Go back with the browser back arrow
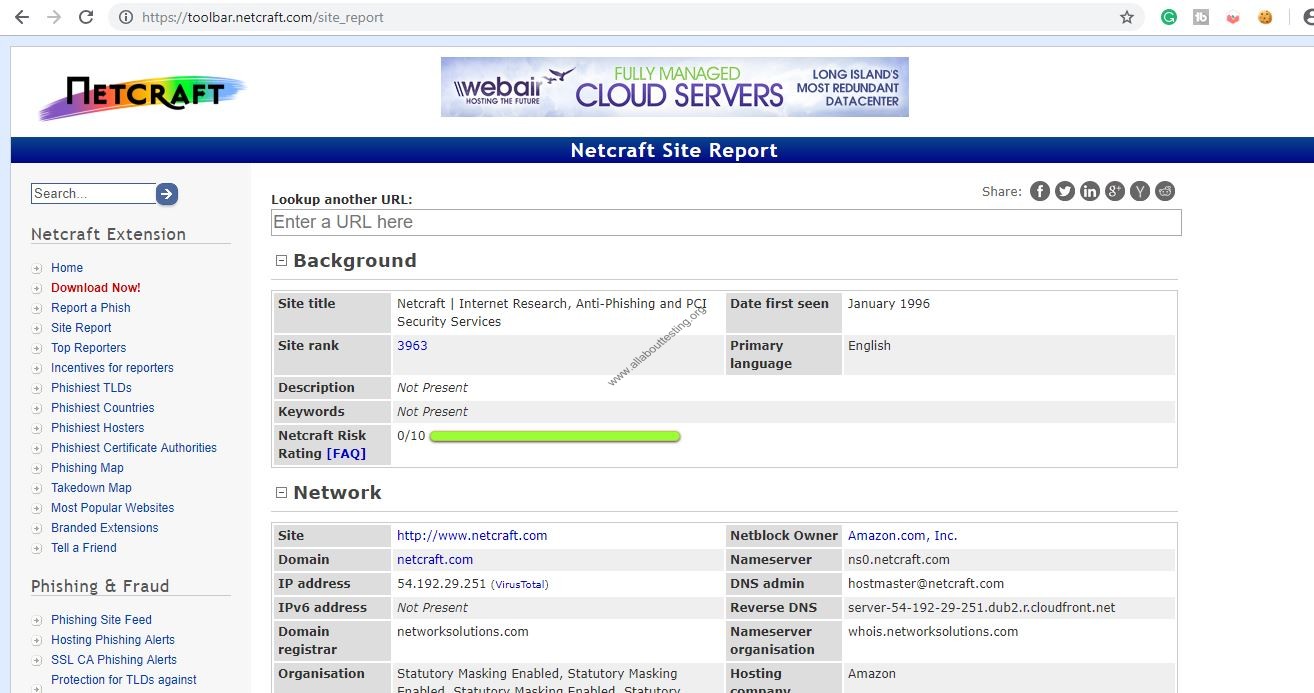The image size is (1314, 693). 21,17
